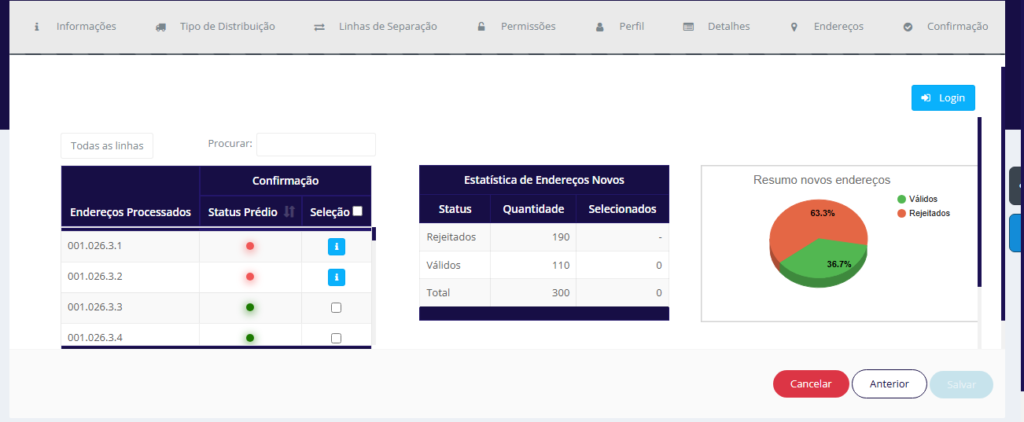Click the Login button

click(943, 98)
